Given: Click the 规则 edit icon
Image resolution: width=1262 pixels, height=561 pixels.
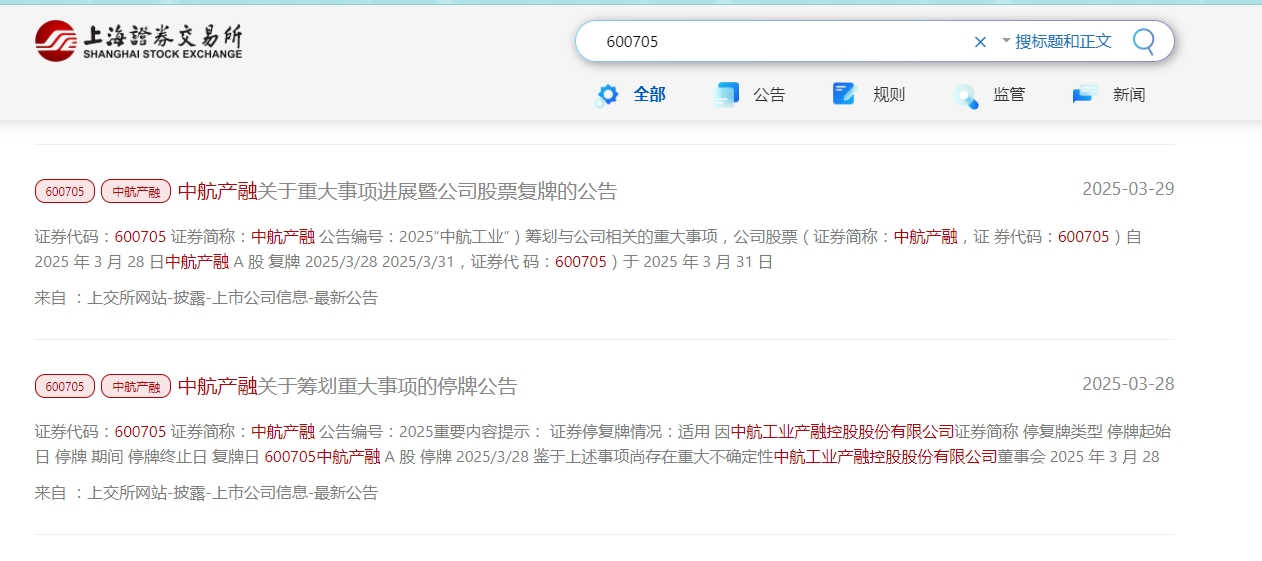Looking at the screenshot, I should pyautogui.click(x=845, y=95).
